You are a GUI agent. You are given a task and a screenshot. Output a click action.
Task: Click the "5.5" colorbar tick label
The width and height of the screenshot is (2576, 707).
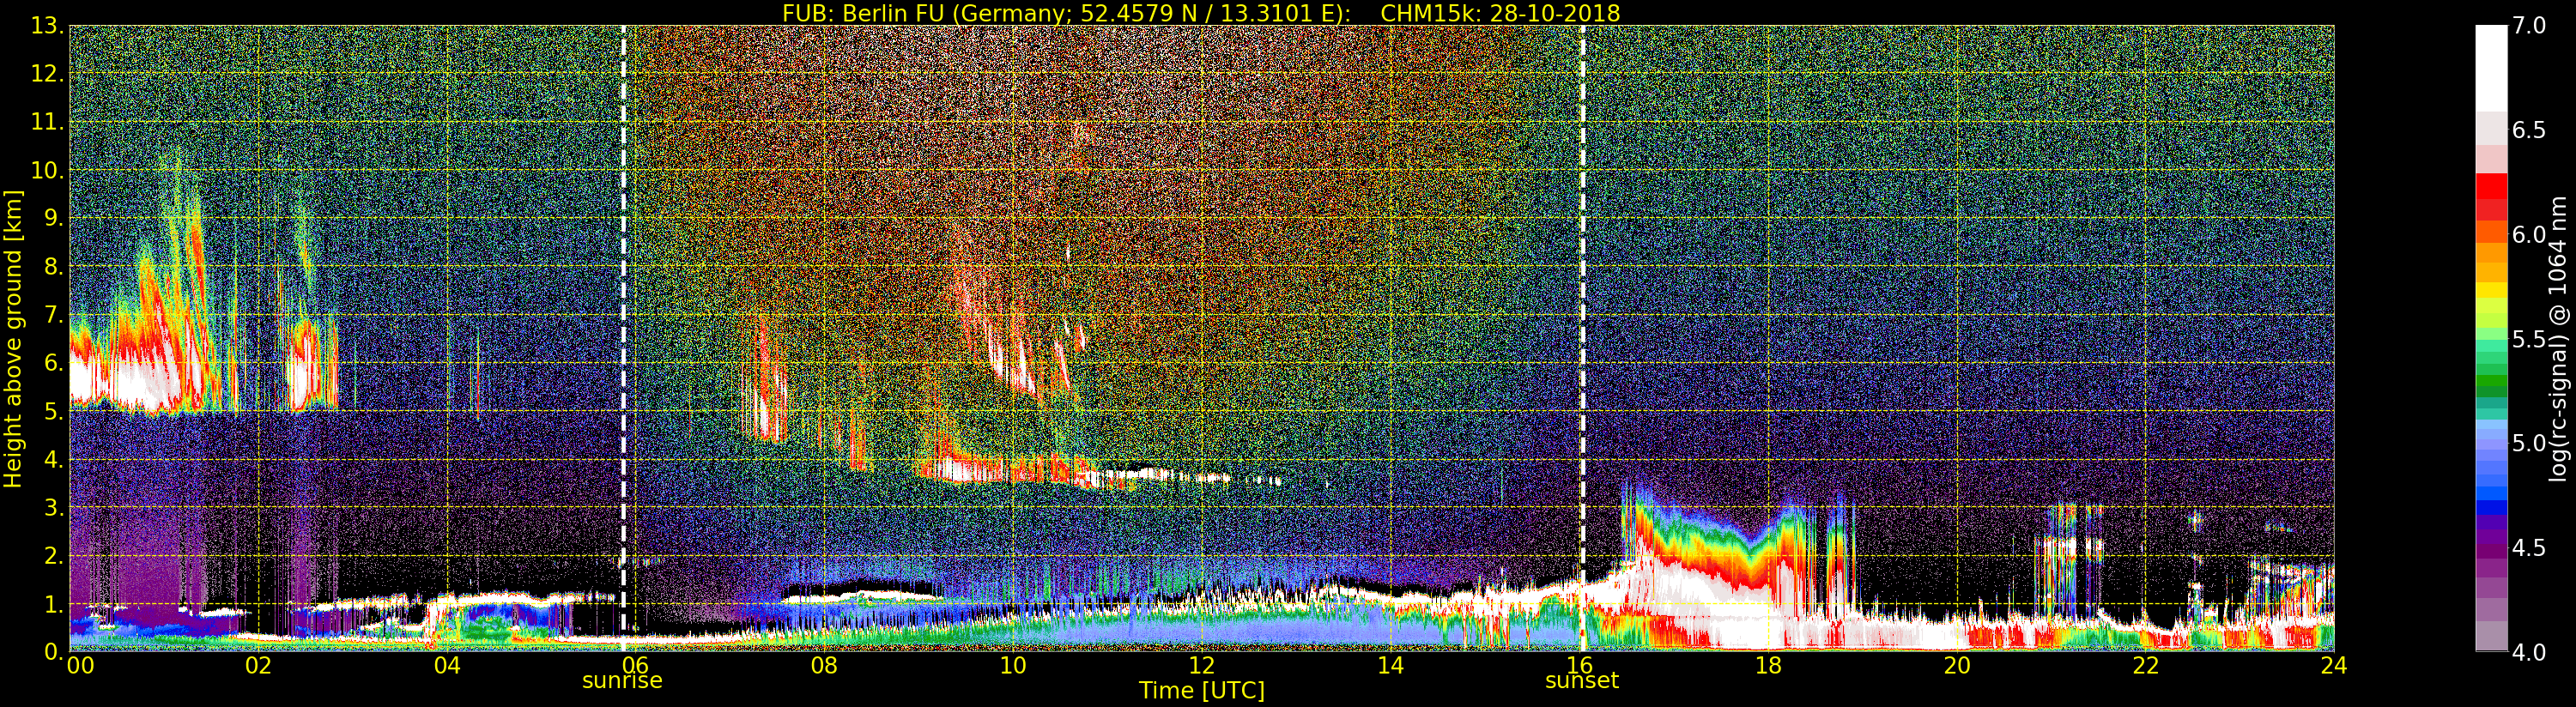(2529, 339)
